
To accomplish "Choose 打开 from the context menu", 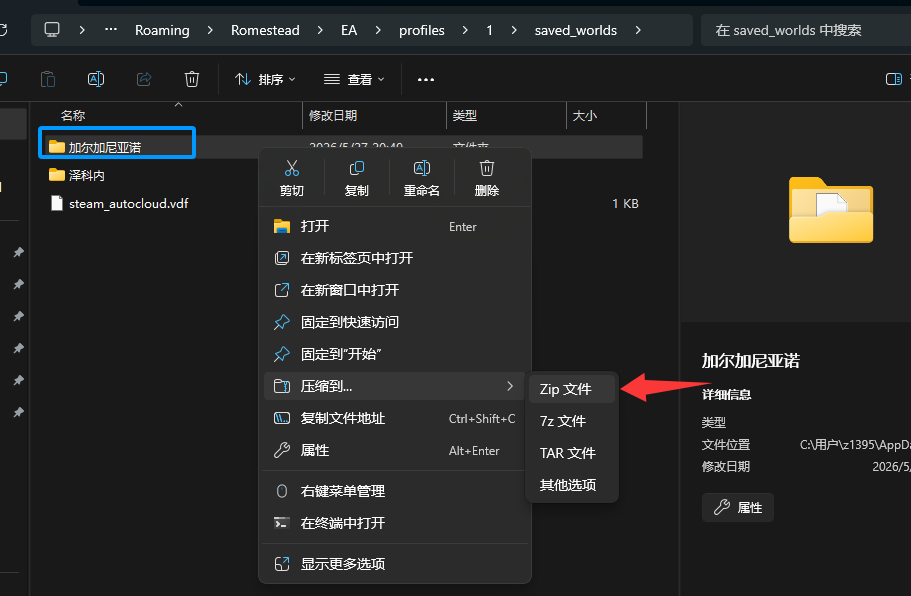I will tap(394, 226).
